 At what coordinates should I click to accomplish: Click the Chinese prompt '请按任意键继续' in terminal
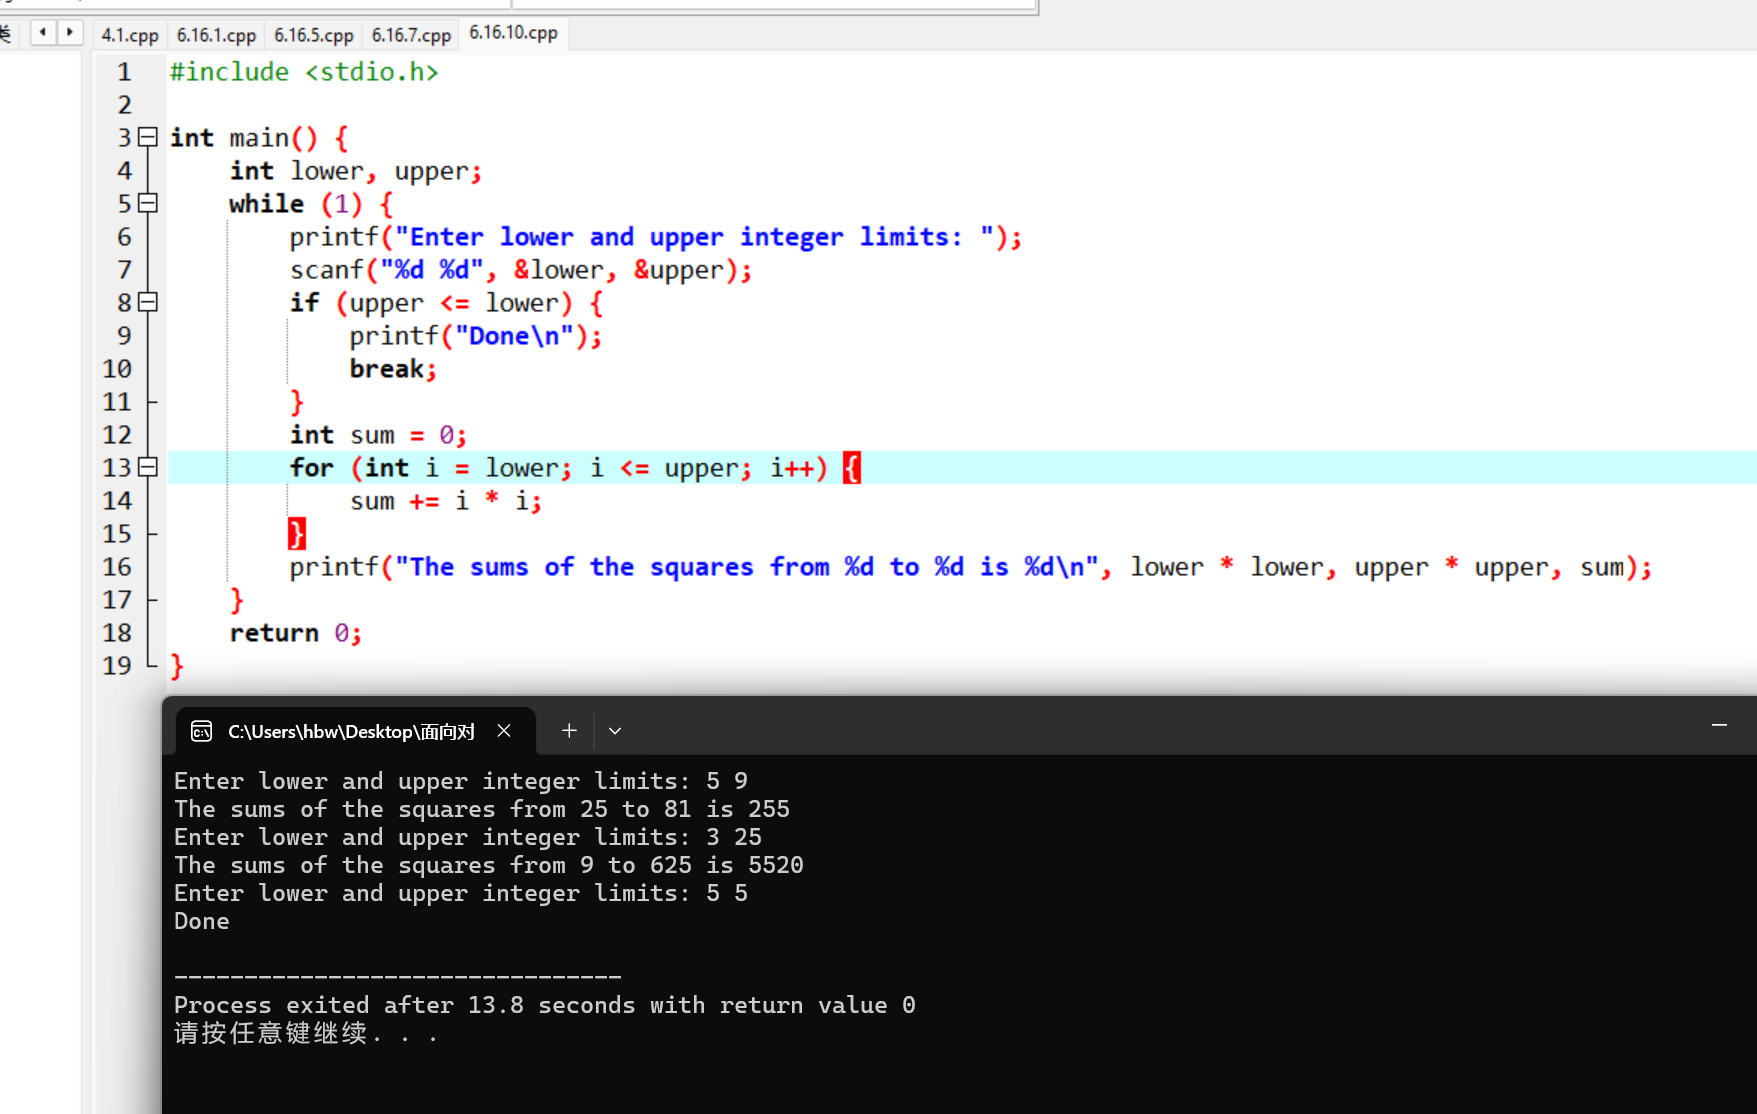271,1033
